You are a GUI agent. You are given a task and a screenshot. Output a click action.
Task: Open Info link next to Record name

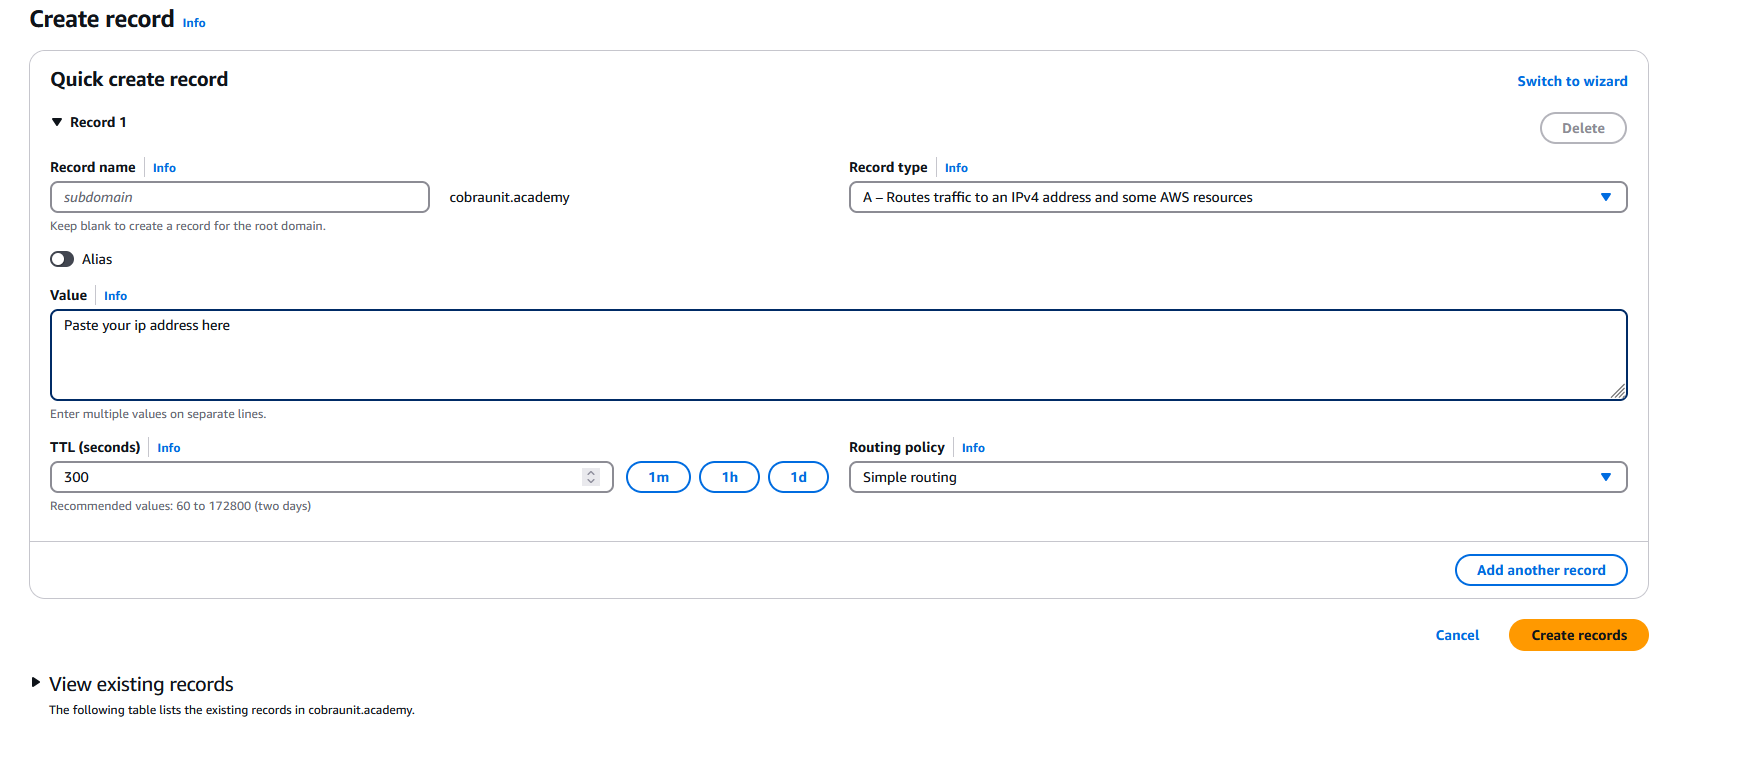click(x=164, y=168)
